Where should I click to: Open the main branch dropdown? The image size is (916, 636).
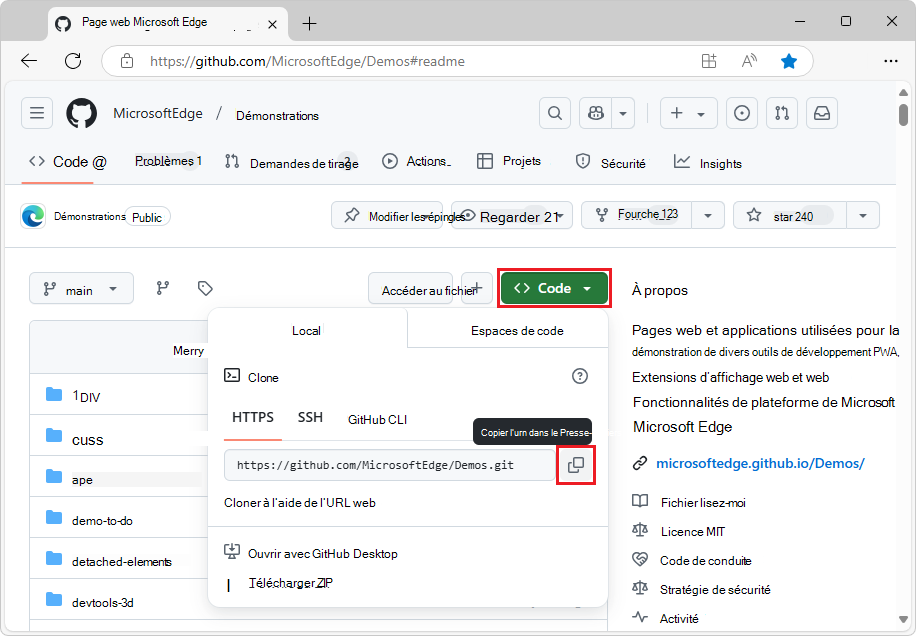80,288
